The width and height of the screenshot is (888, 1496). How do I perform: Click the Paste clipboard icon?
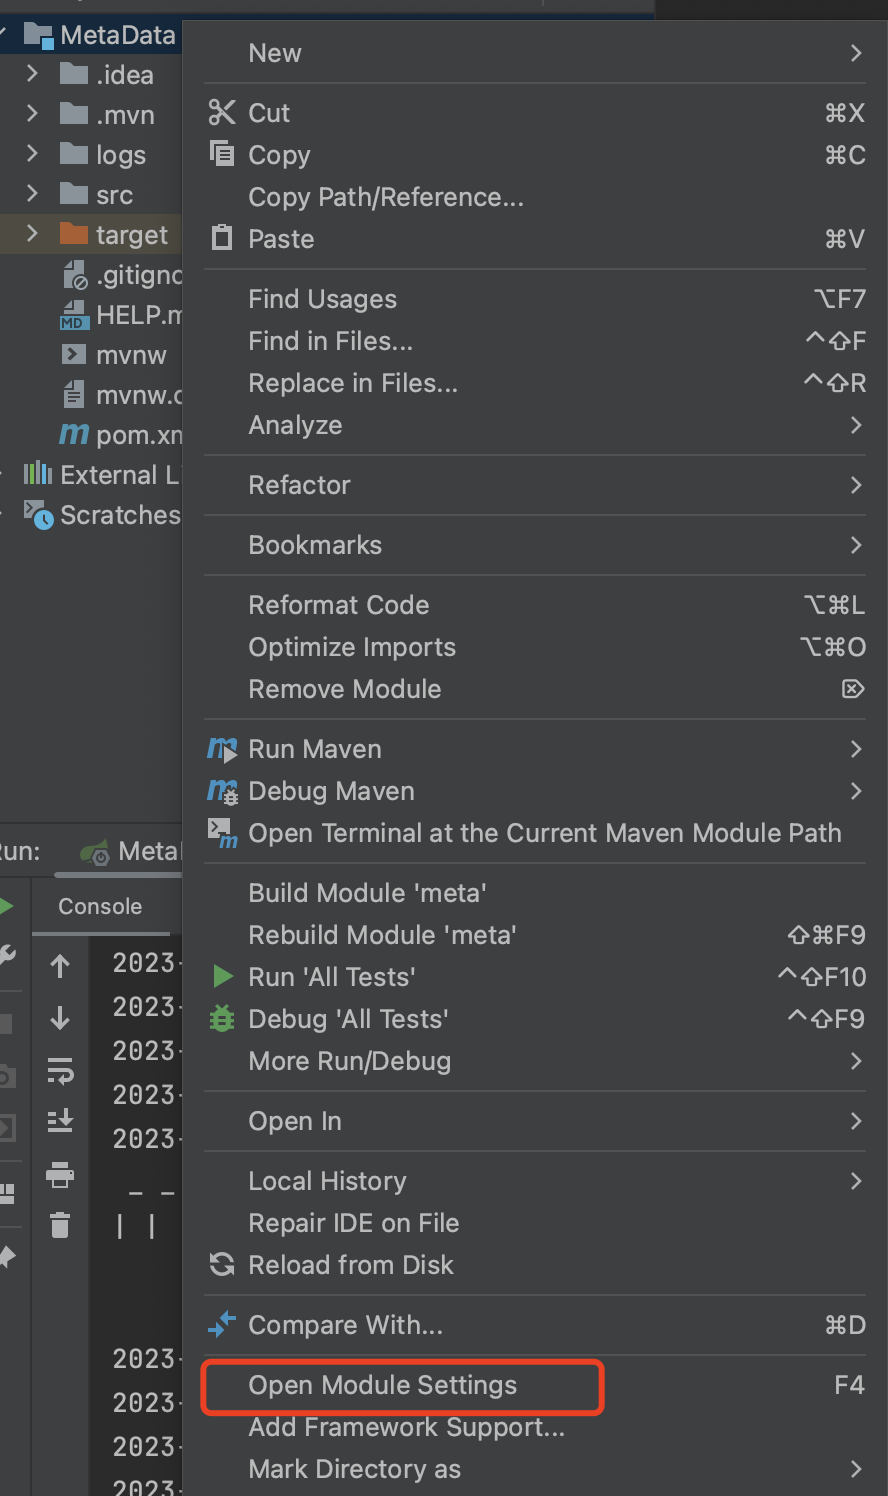222,239
